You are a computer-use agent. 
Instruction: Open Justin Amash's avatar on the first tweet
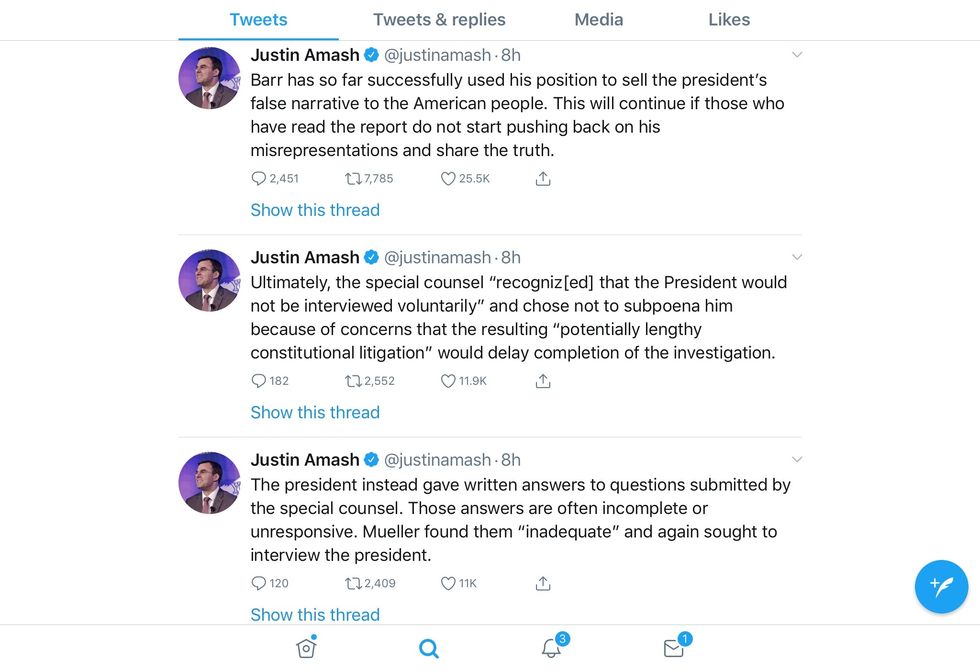[209, 78]
